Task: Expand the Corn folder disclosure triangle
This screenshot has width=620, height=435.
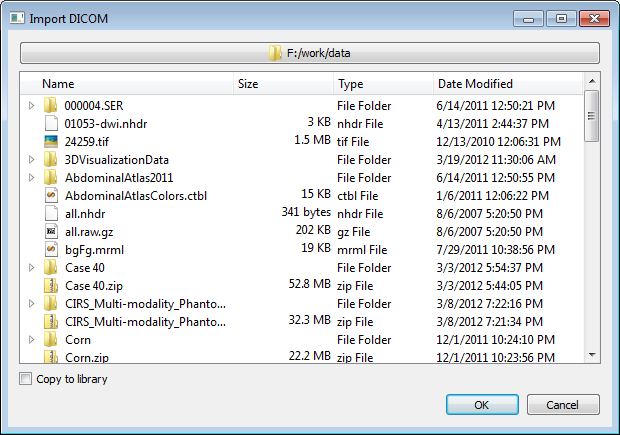Action: tap(32, 340)
